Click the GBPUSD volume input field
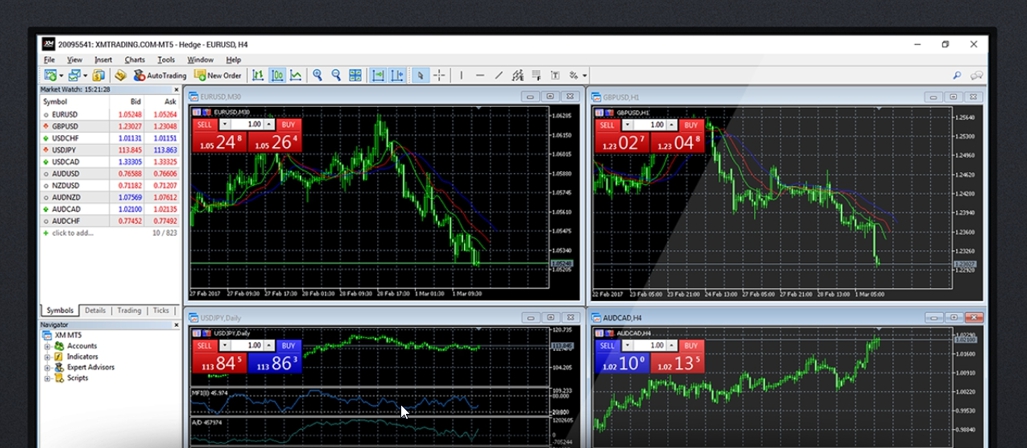 point(655,125)
